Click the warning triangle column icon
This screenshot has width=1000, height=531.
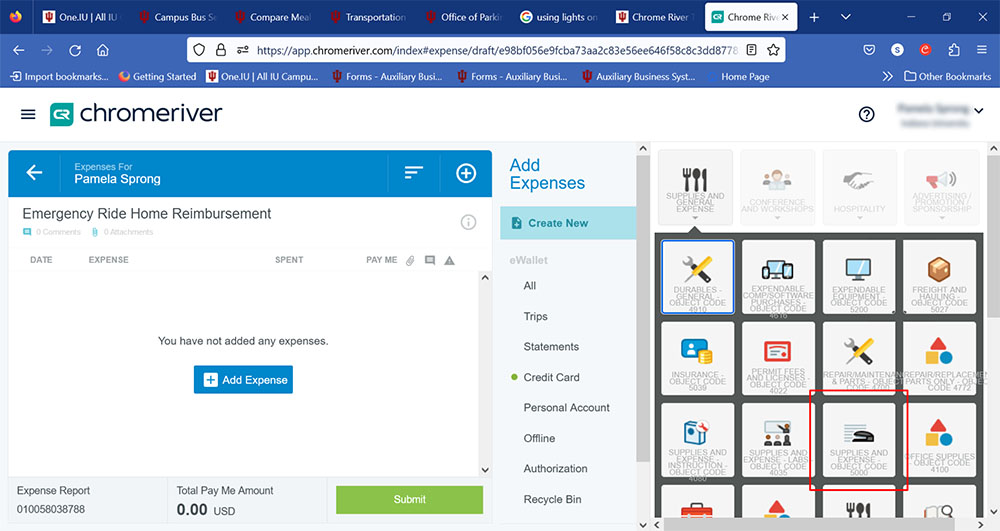point(450,260)
